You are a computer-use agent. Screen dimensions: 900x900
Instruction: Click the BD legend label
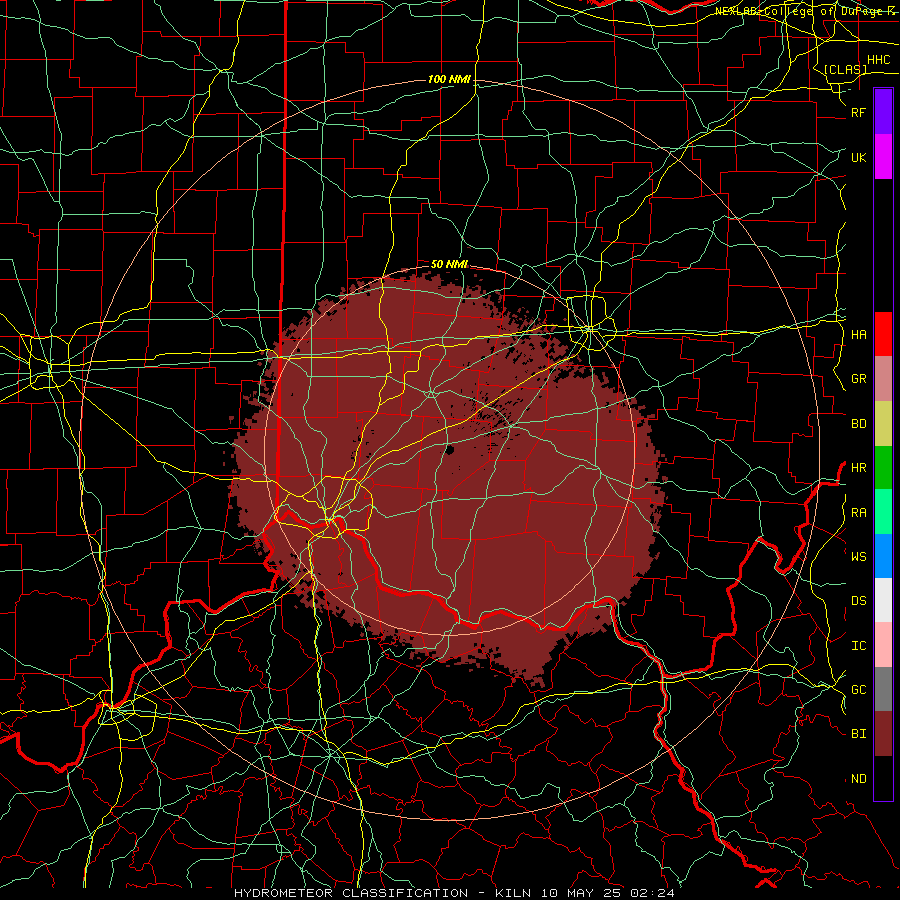pyautogui.click(x=858, y=424)
